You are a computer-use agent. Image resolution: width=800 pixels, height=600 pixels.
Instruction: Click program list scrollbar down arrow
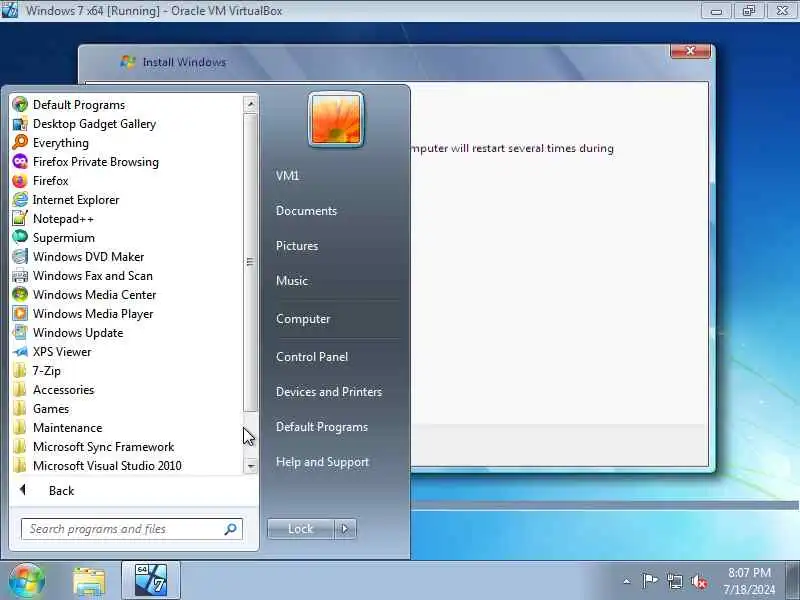coord(250,466)
